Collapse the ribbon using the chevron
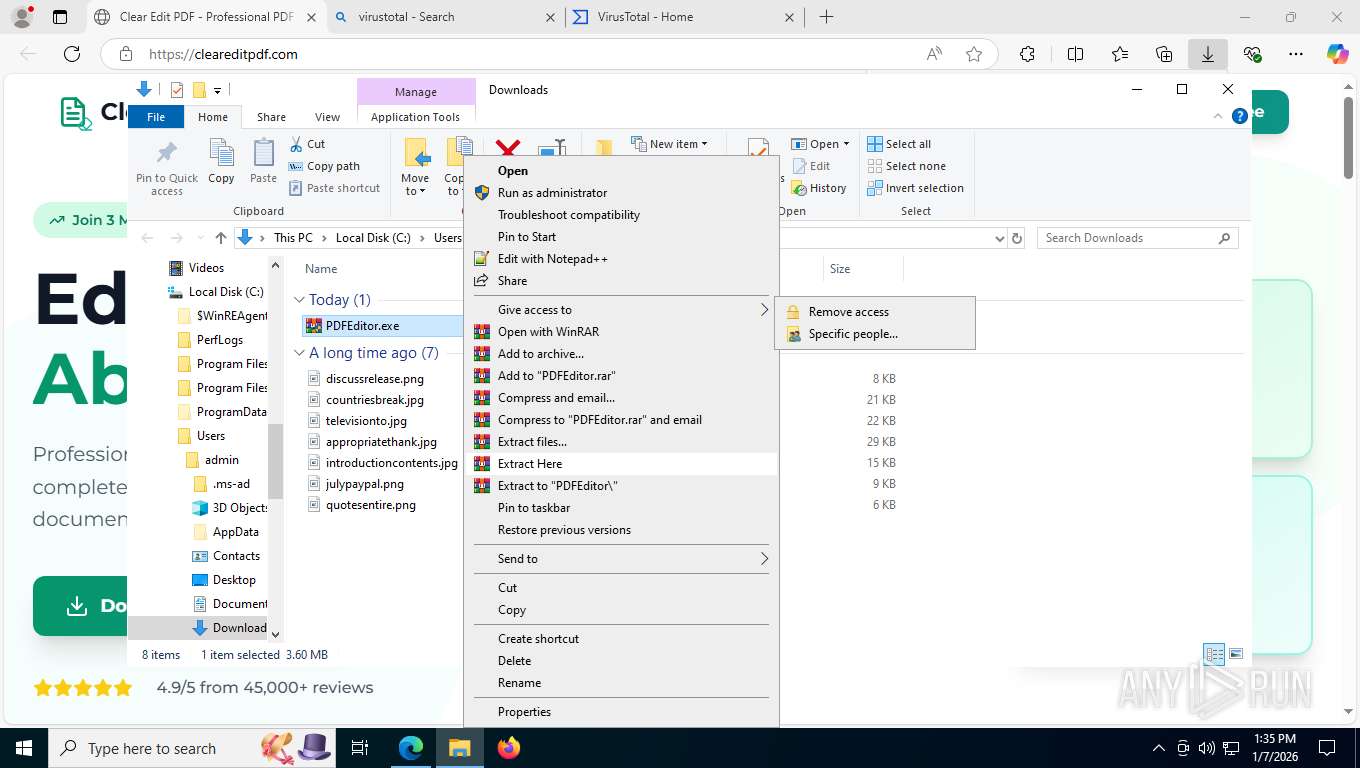The width and height of the screenshot is (1360, 768). point(1219,116)
